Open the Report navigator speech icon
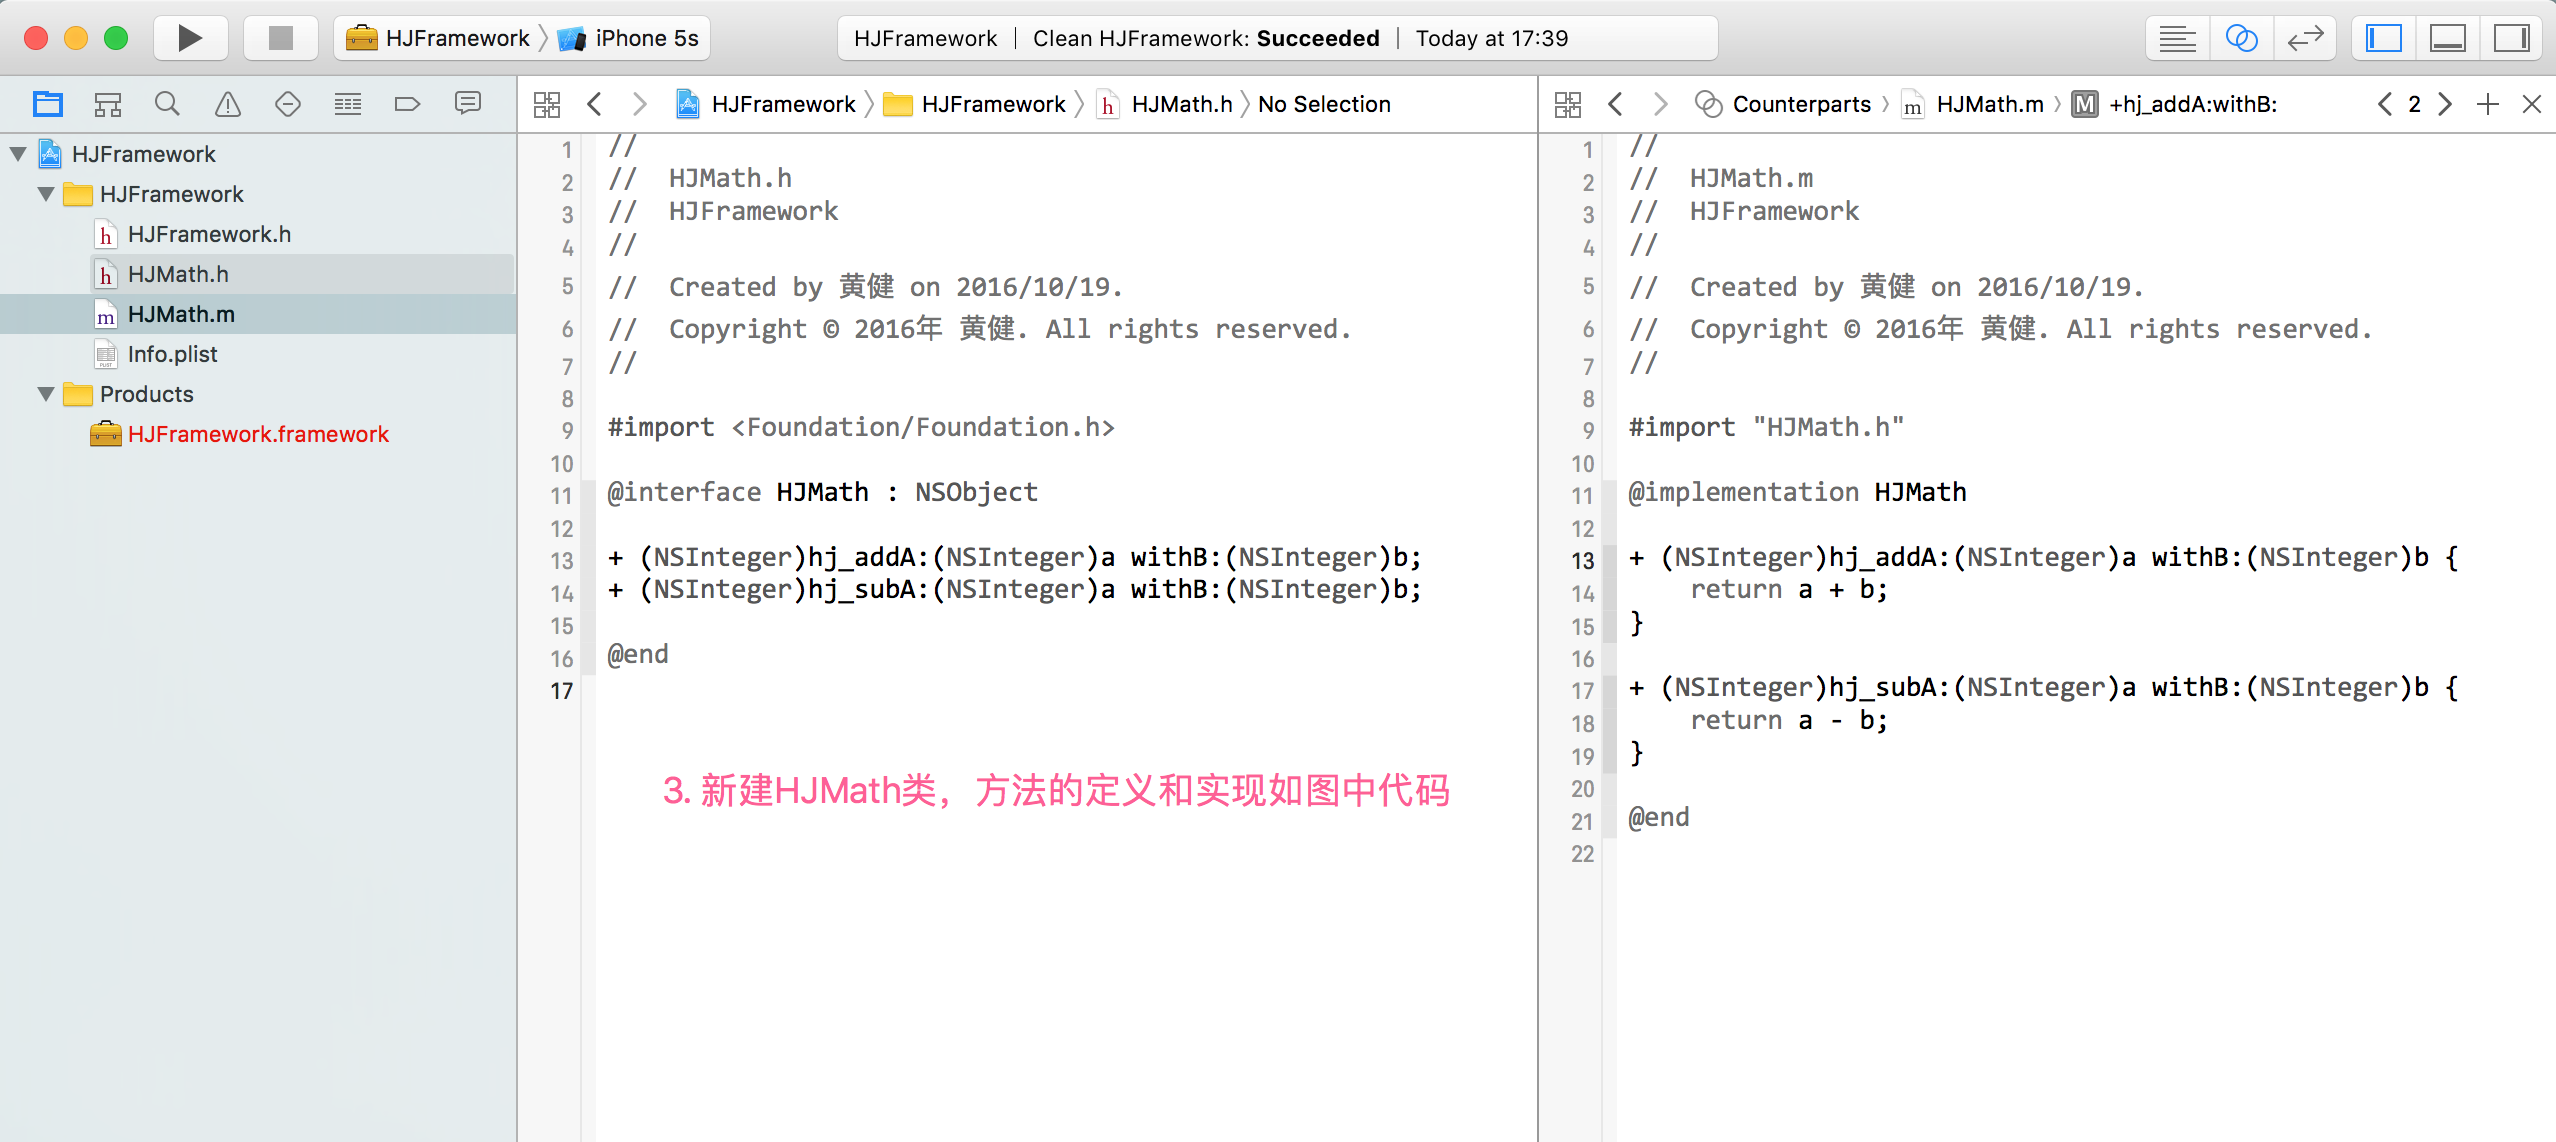Image resolution: width=2556 pixels, height=1142 pixels. click(467, 104)
